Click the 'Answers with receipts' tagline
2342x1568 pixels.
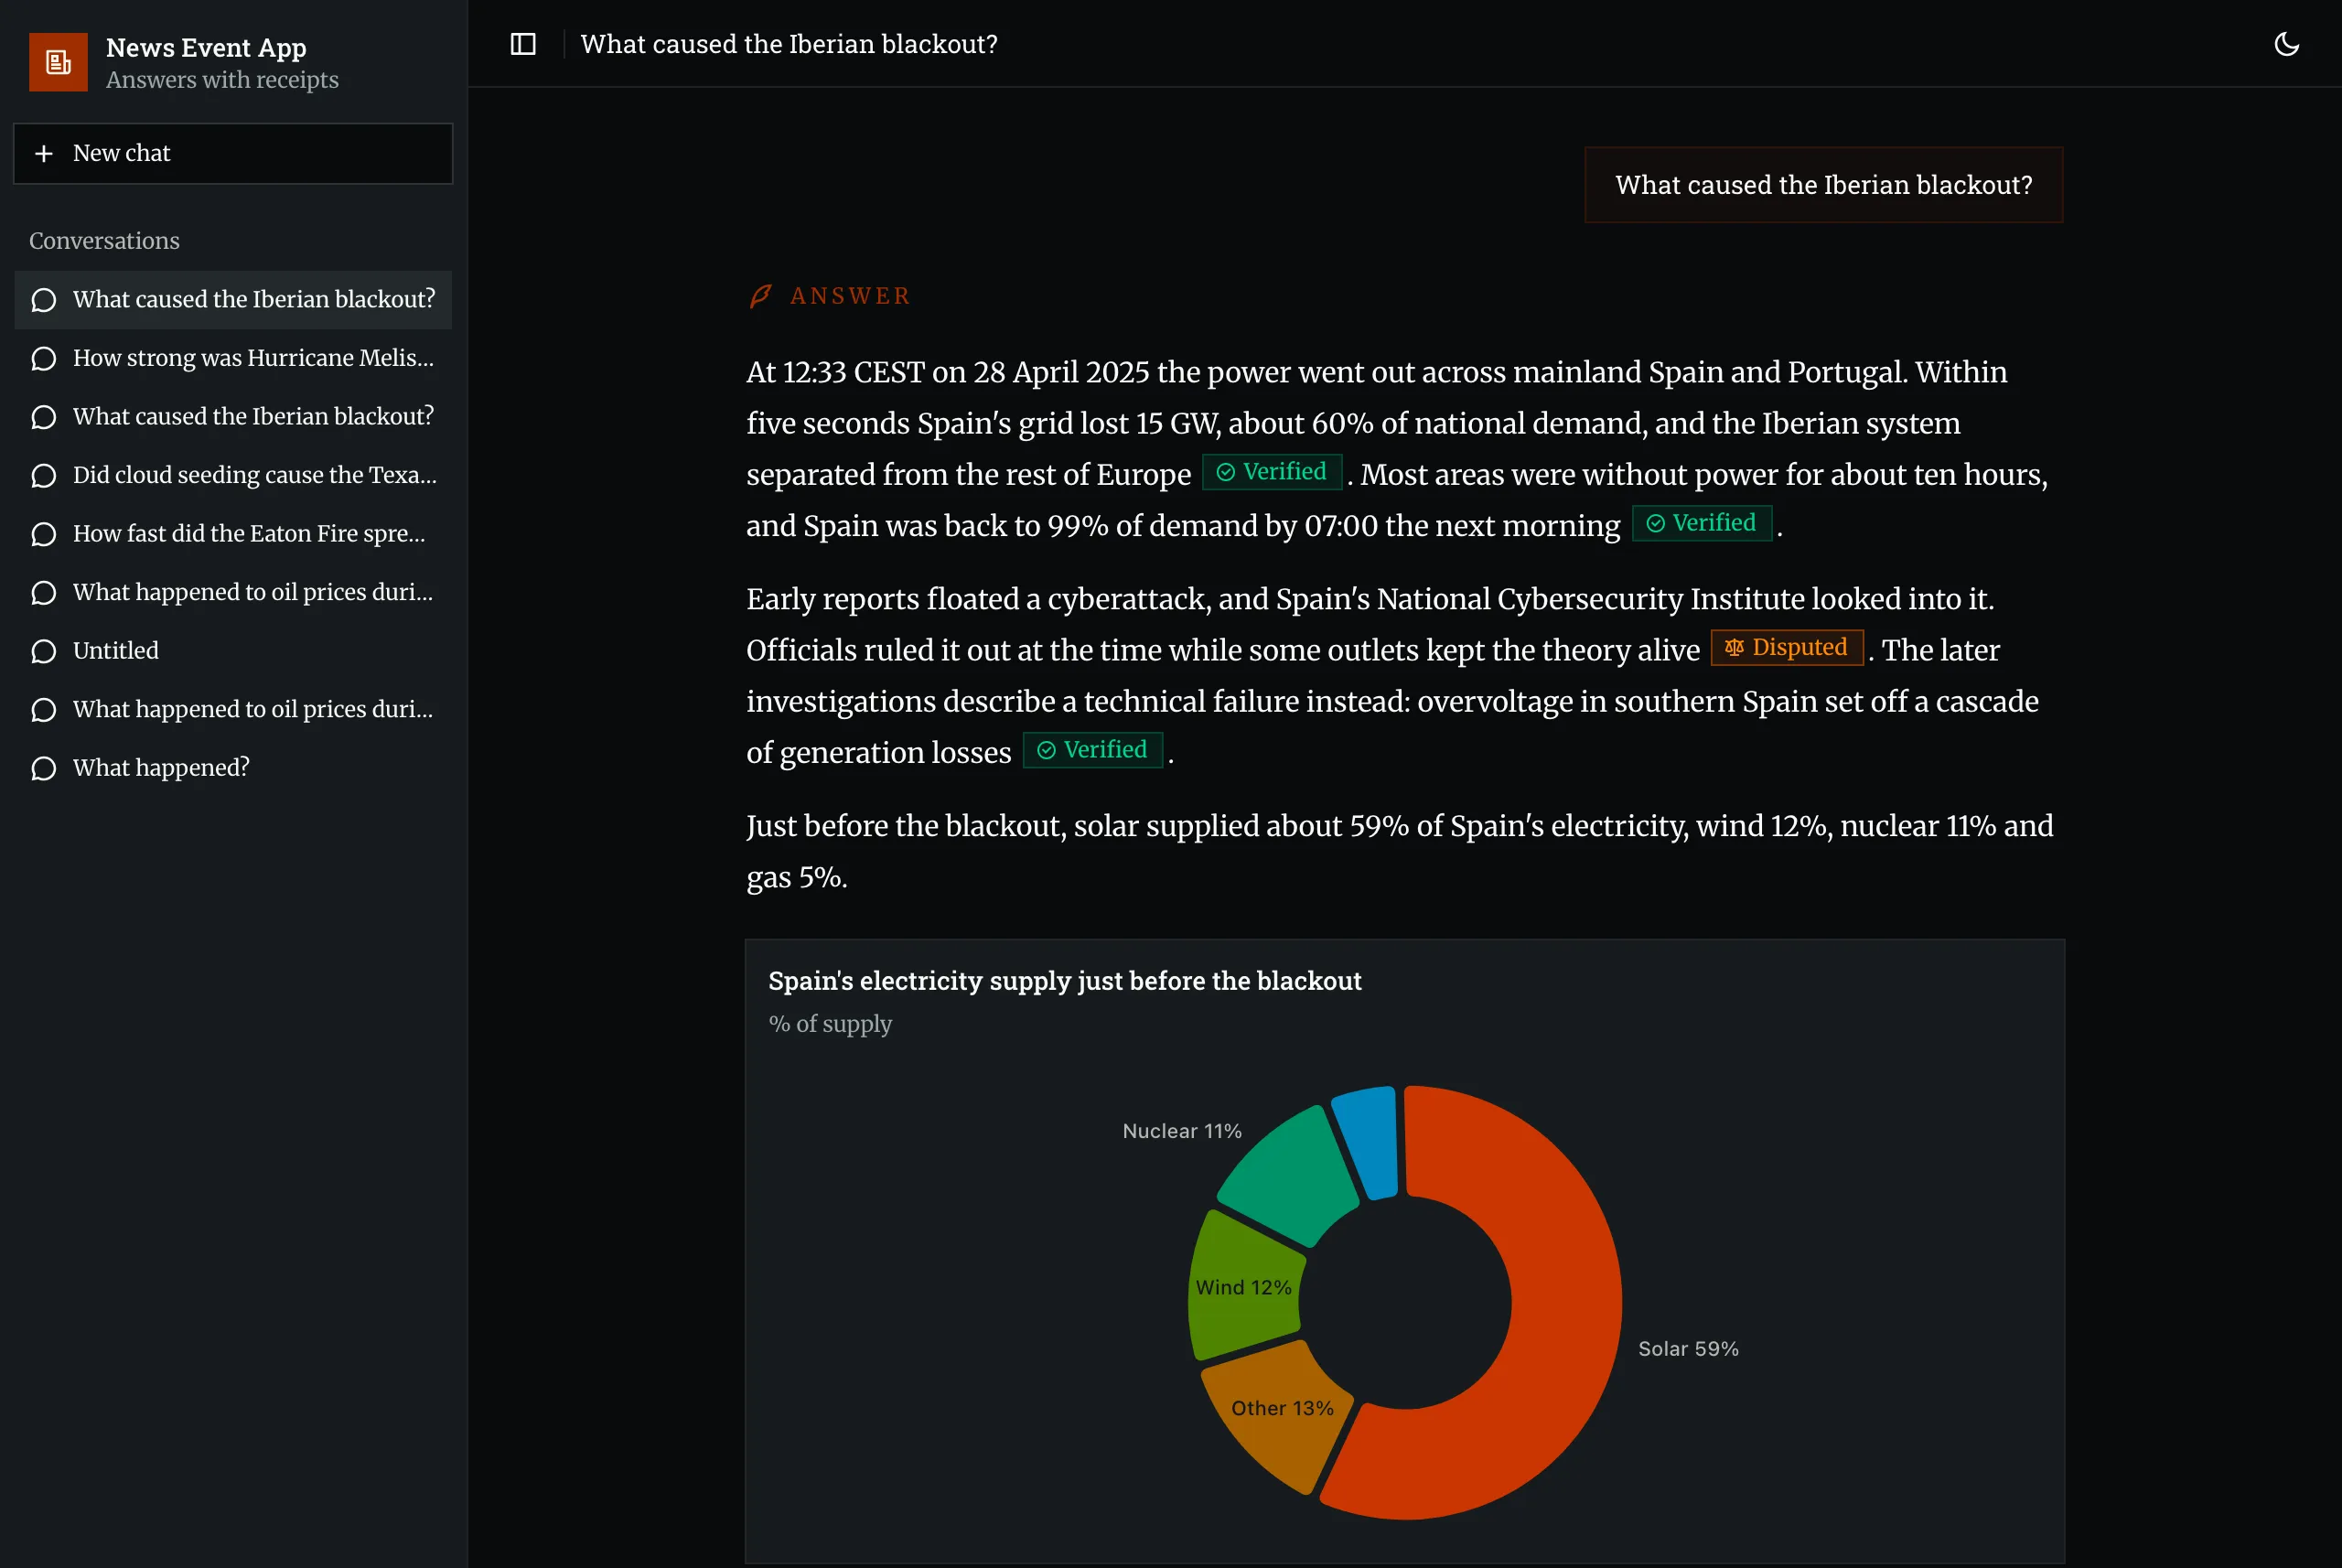(222, 80)
